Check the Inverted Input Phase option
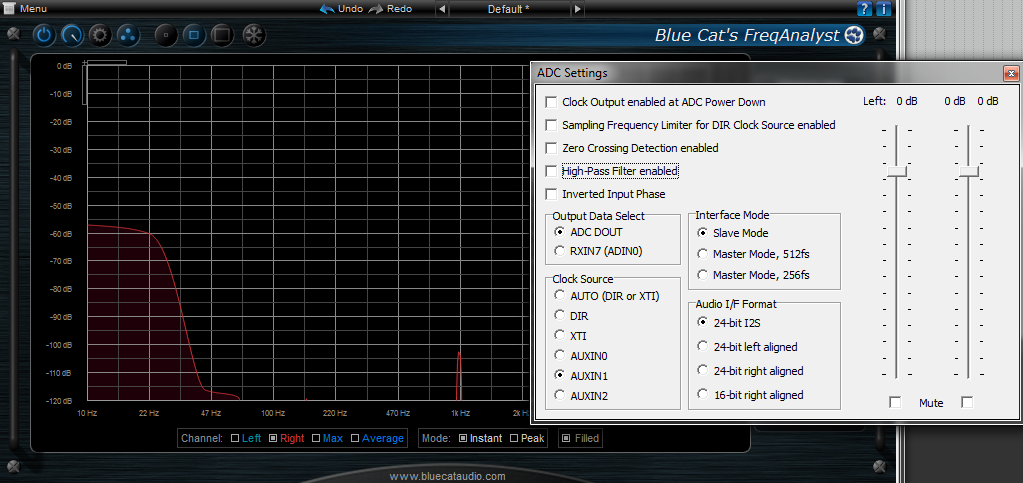The image size is (1023, 483). pos(551,195)
